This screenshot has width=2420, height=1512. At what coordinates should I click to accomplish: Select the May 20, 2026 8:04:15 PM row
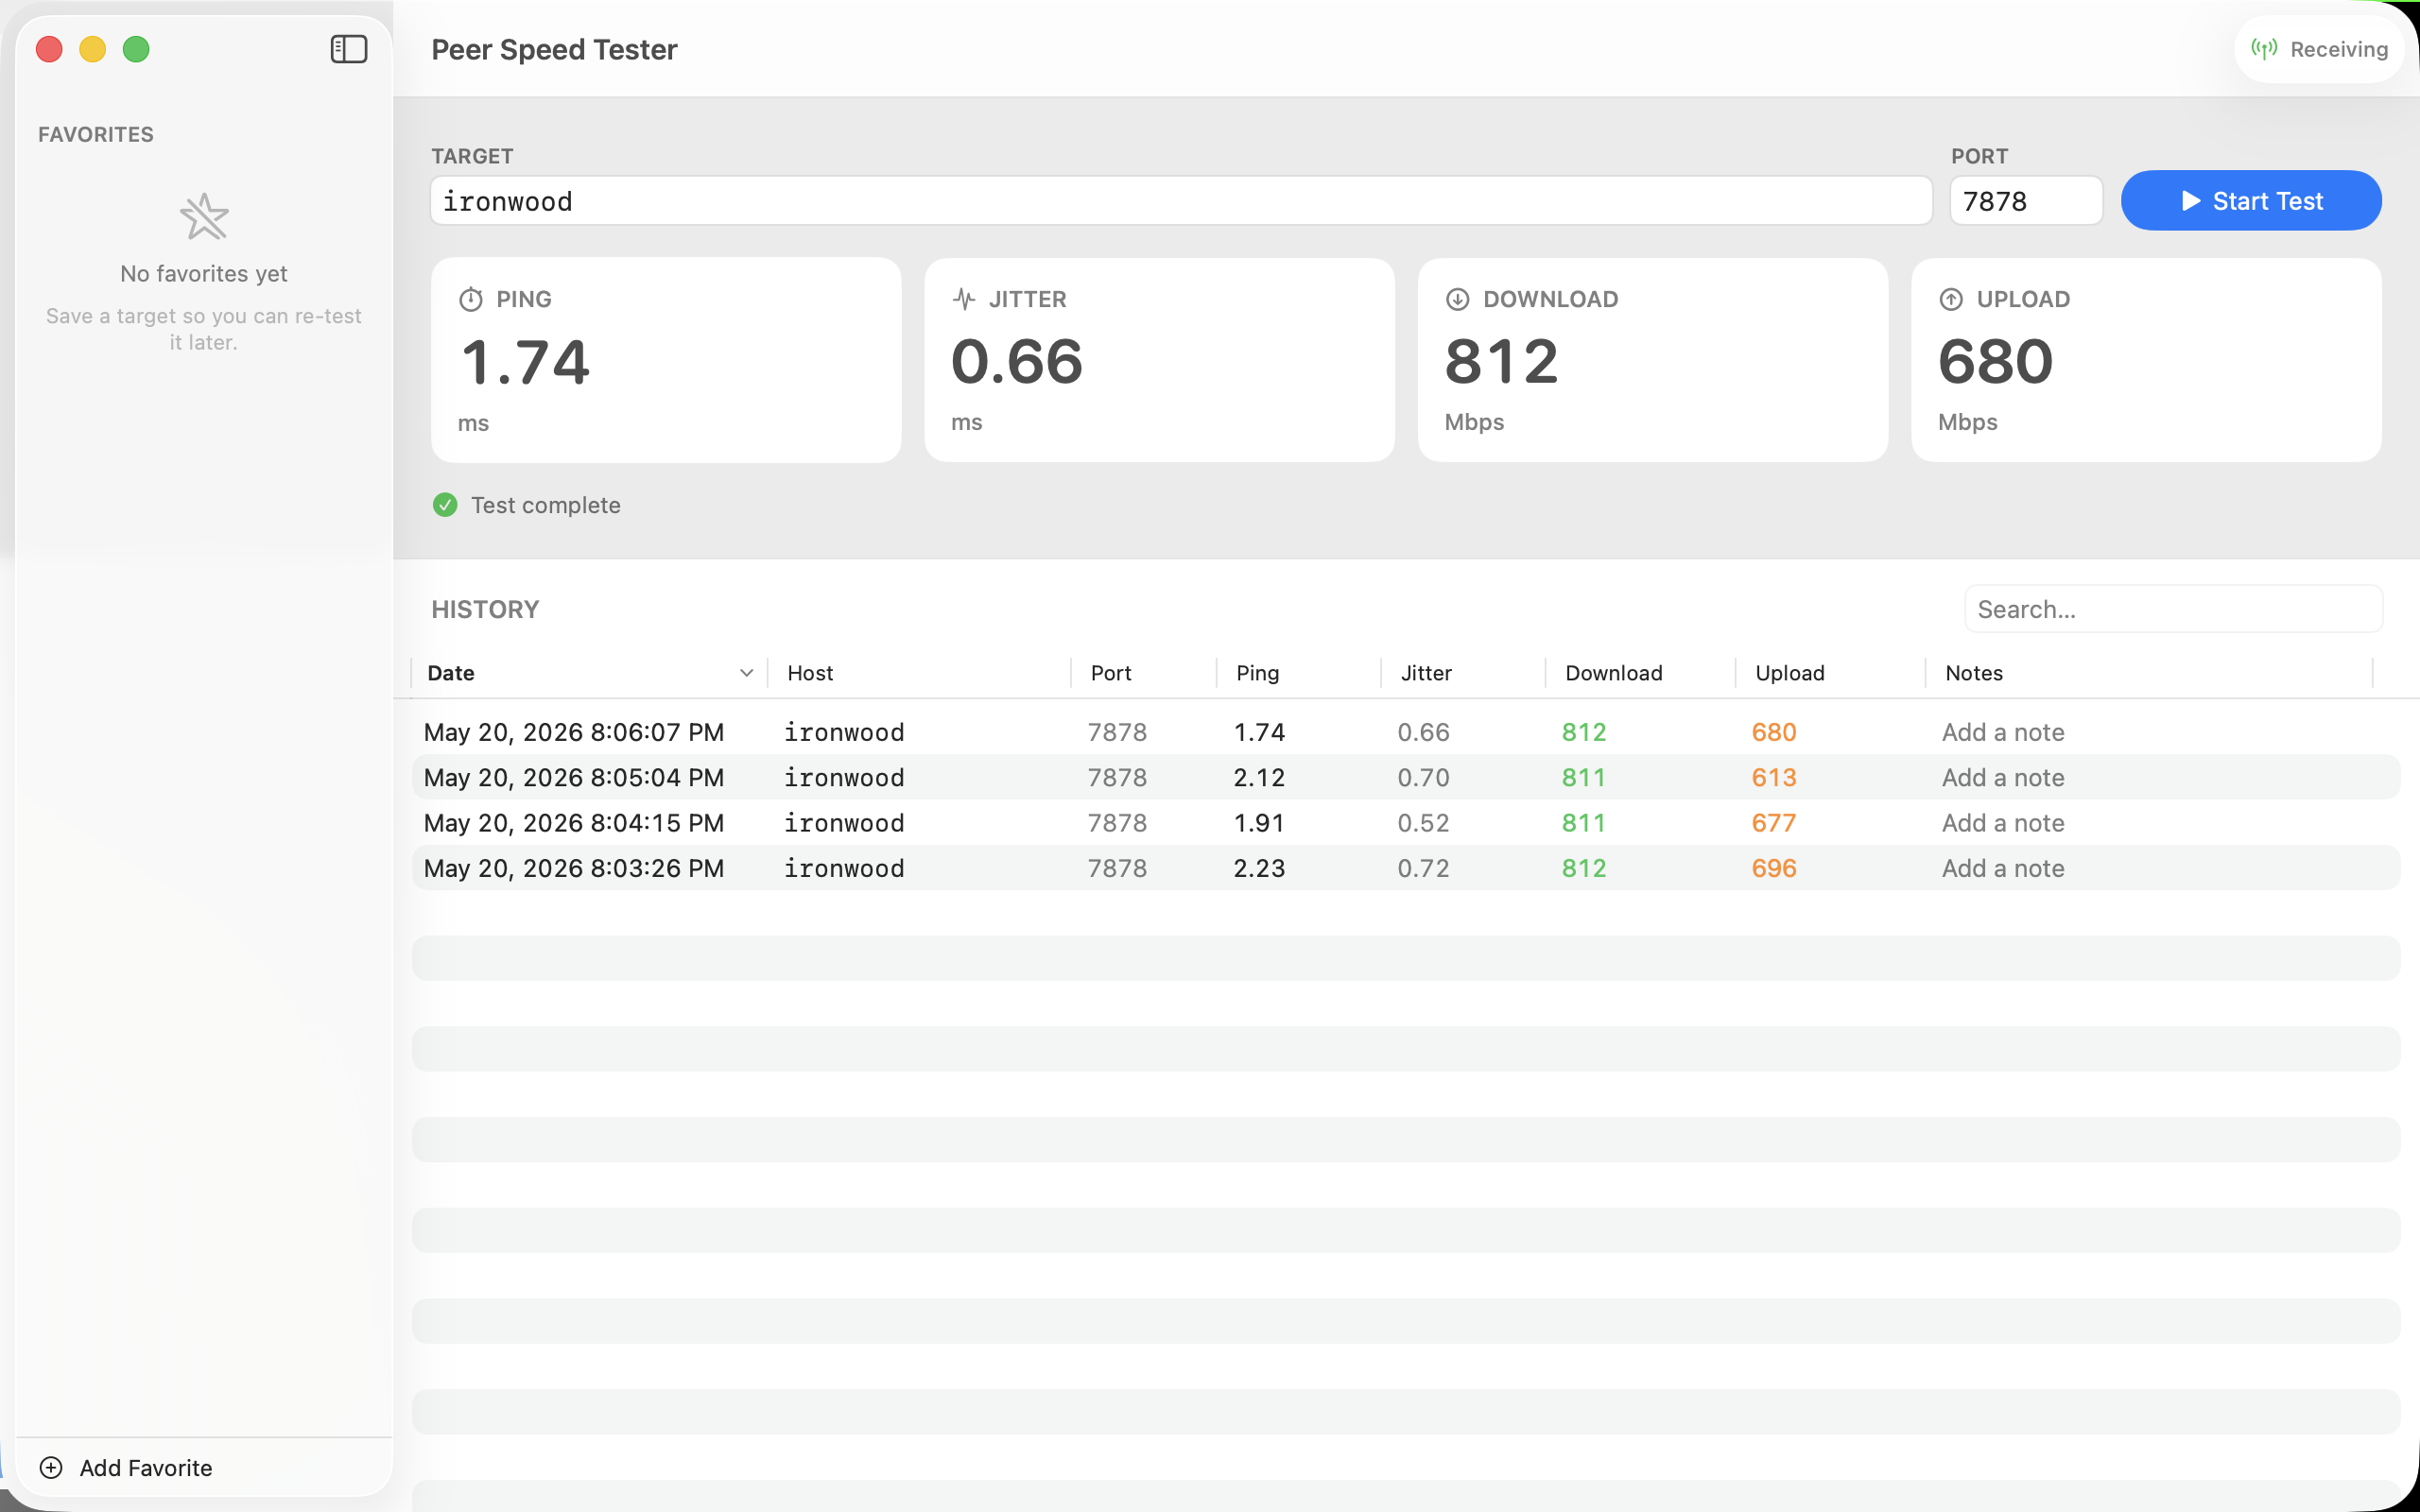1406,823
